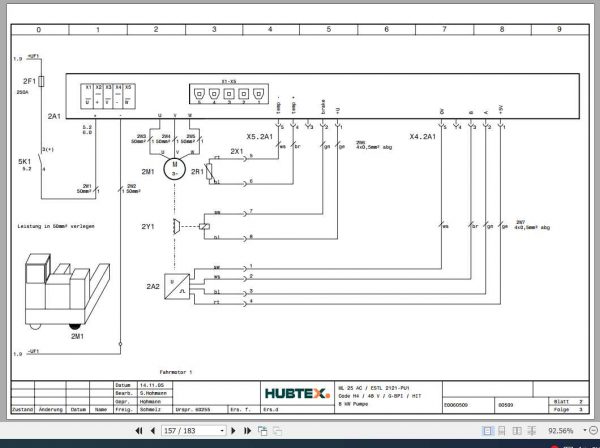The image size is (600, 448).
Task: Click the 2A2 encoder symbol box
Action: (177, 286)
